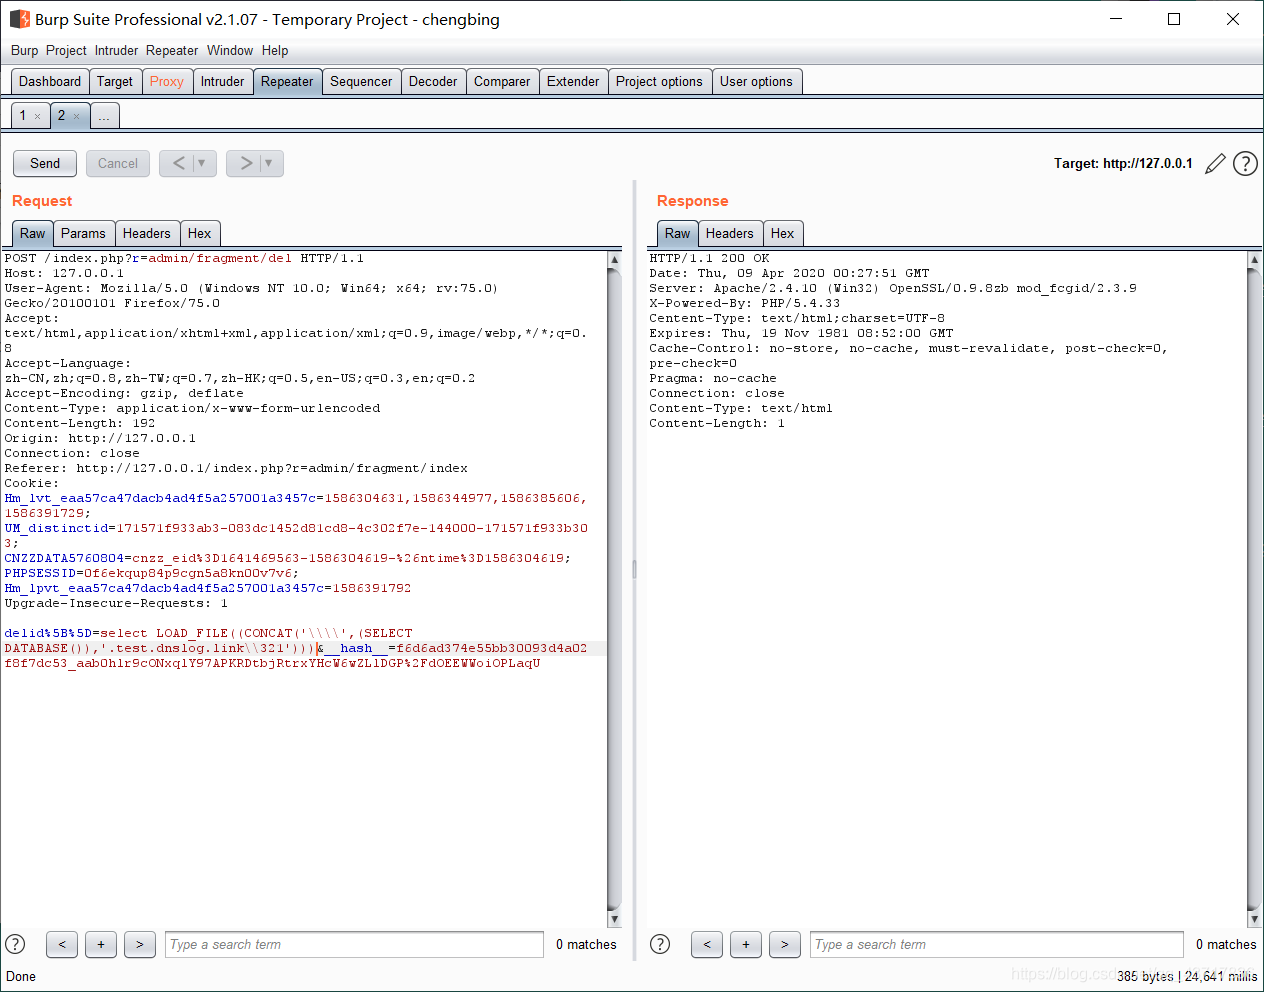Click the POST /index.php request line

(184, 258)
